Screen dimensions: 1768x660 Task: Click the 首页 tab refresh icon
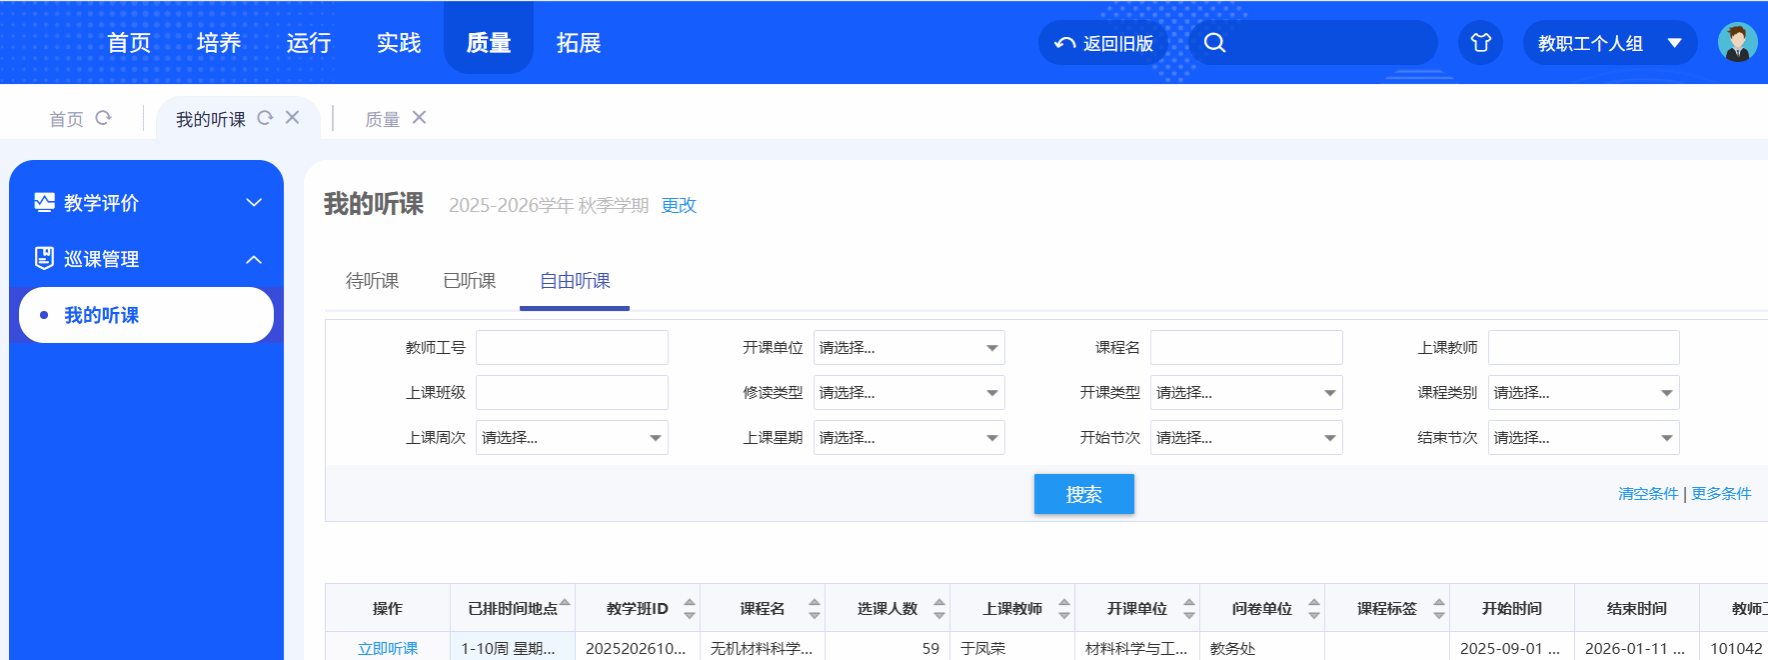[103, 118]
